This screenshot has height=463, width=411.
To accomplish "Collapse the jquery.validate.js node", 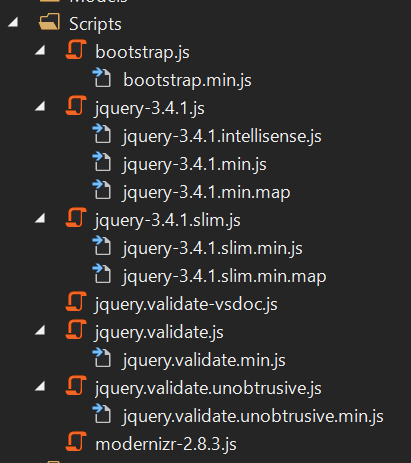I will tap(41, 331).
